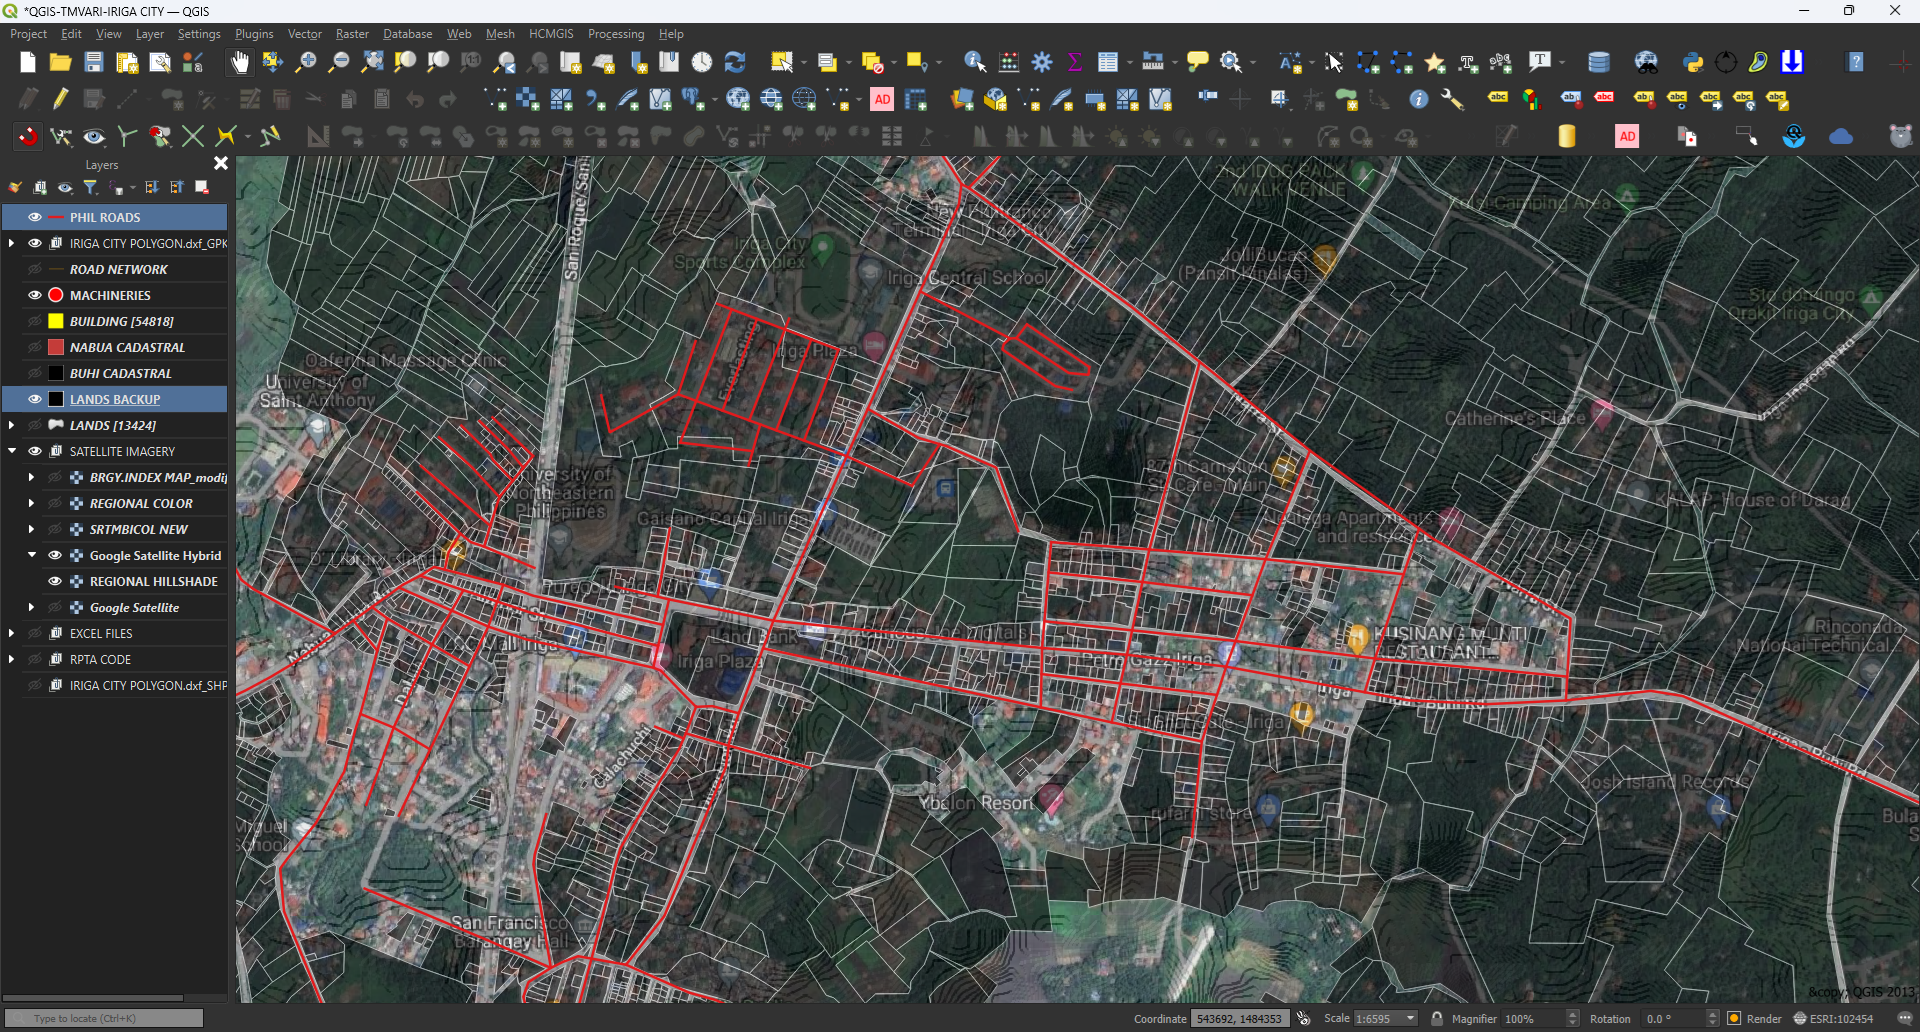Collapse the SATELLITE IMAGERY group
This screenshot has height=1032, width=1920.
(x=11, y=450)
